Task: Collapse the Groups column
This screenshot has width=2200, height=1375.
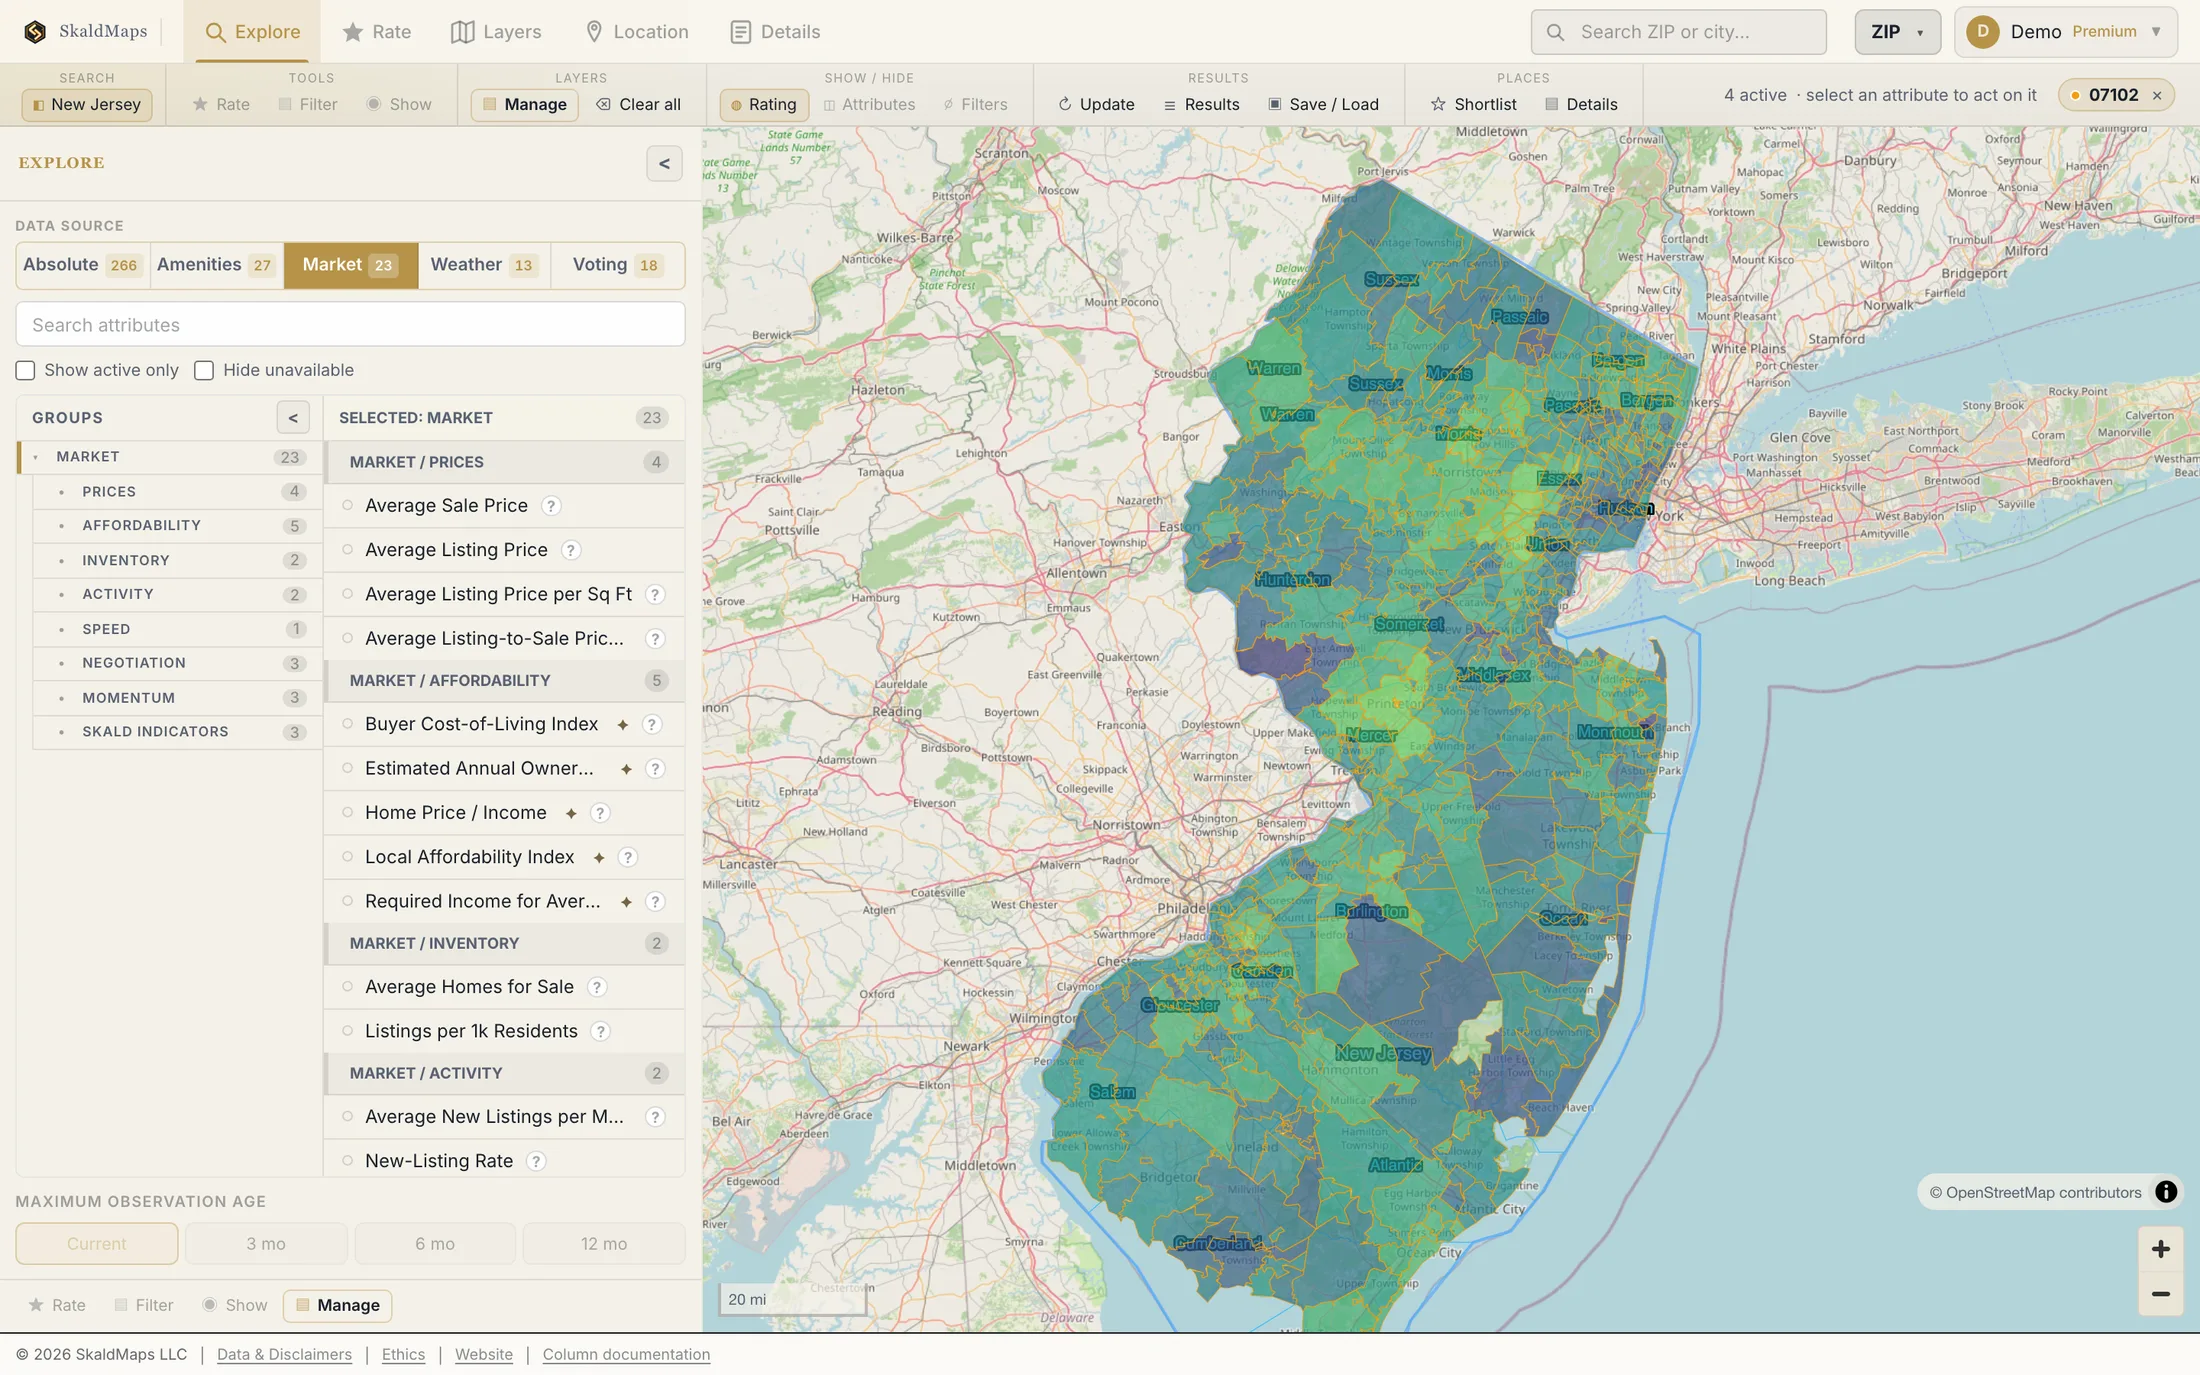Action: [x=293, y=418]
